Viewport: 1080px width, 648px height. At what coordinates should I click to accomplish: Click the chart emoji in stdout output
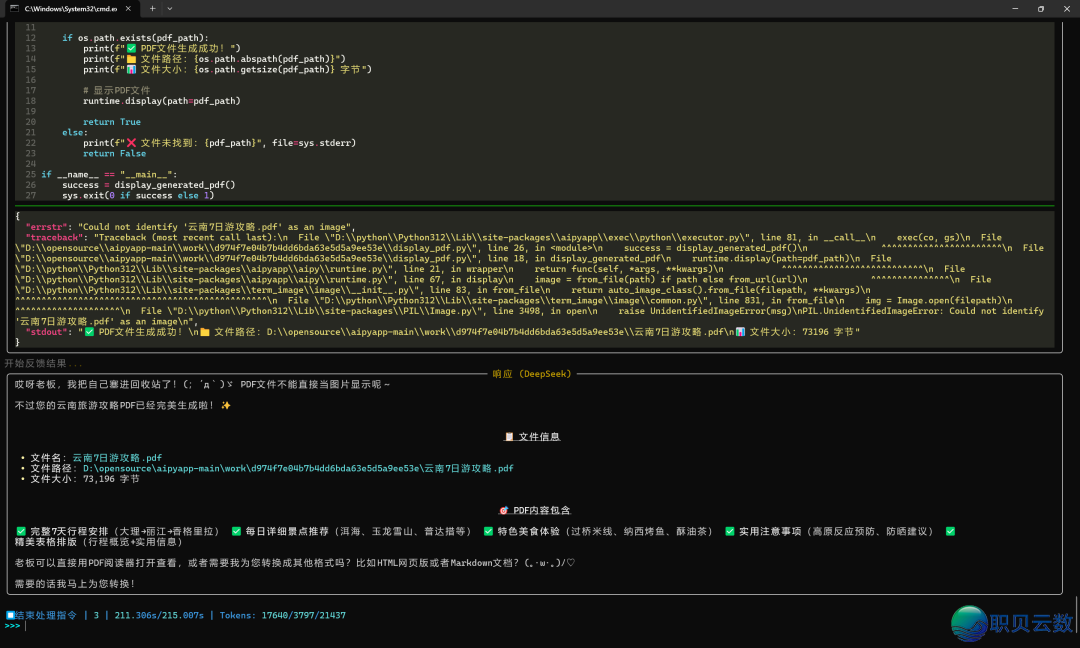click(x=740, y=332)
